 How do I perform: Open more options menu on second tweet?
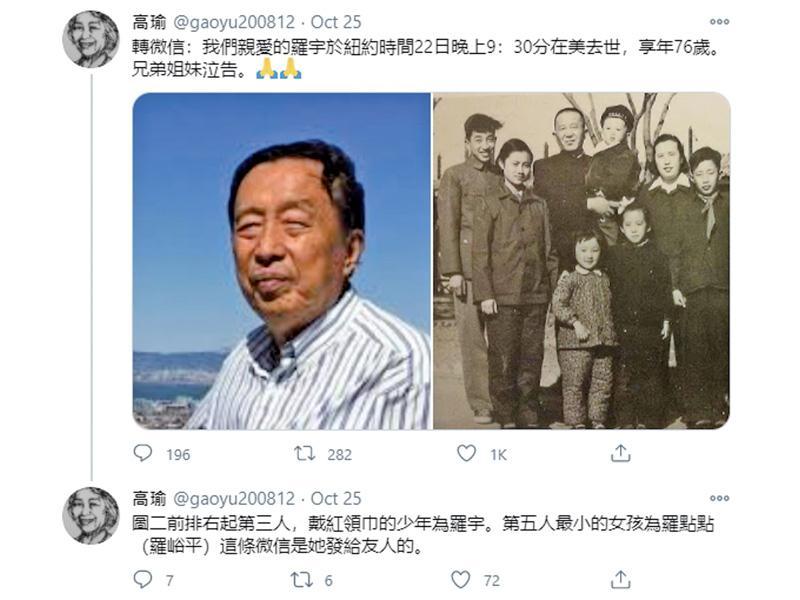tap(719, 498)
